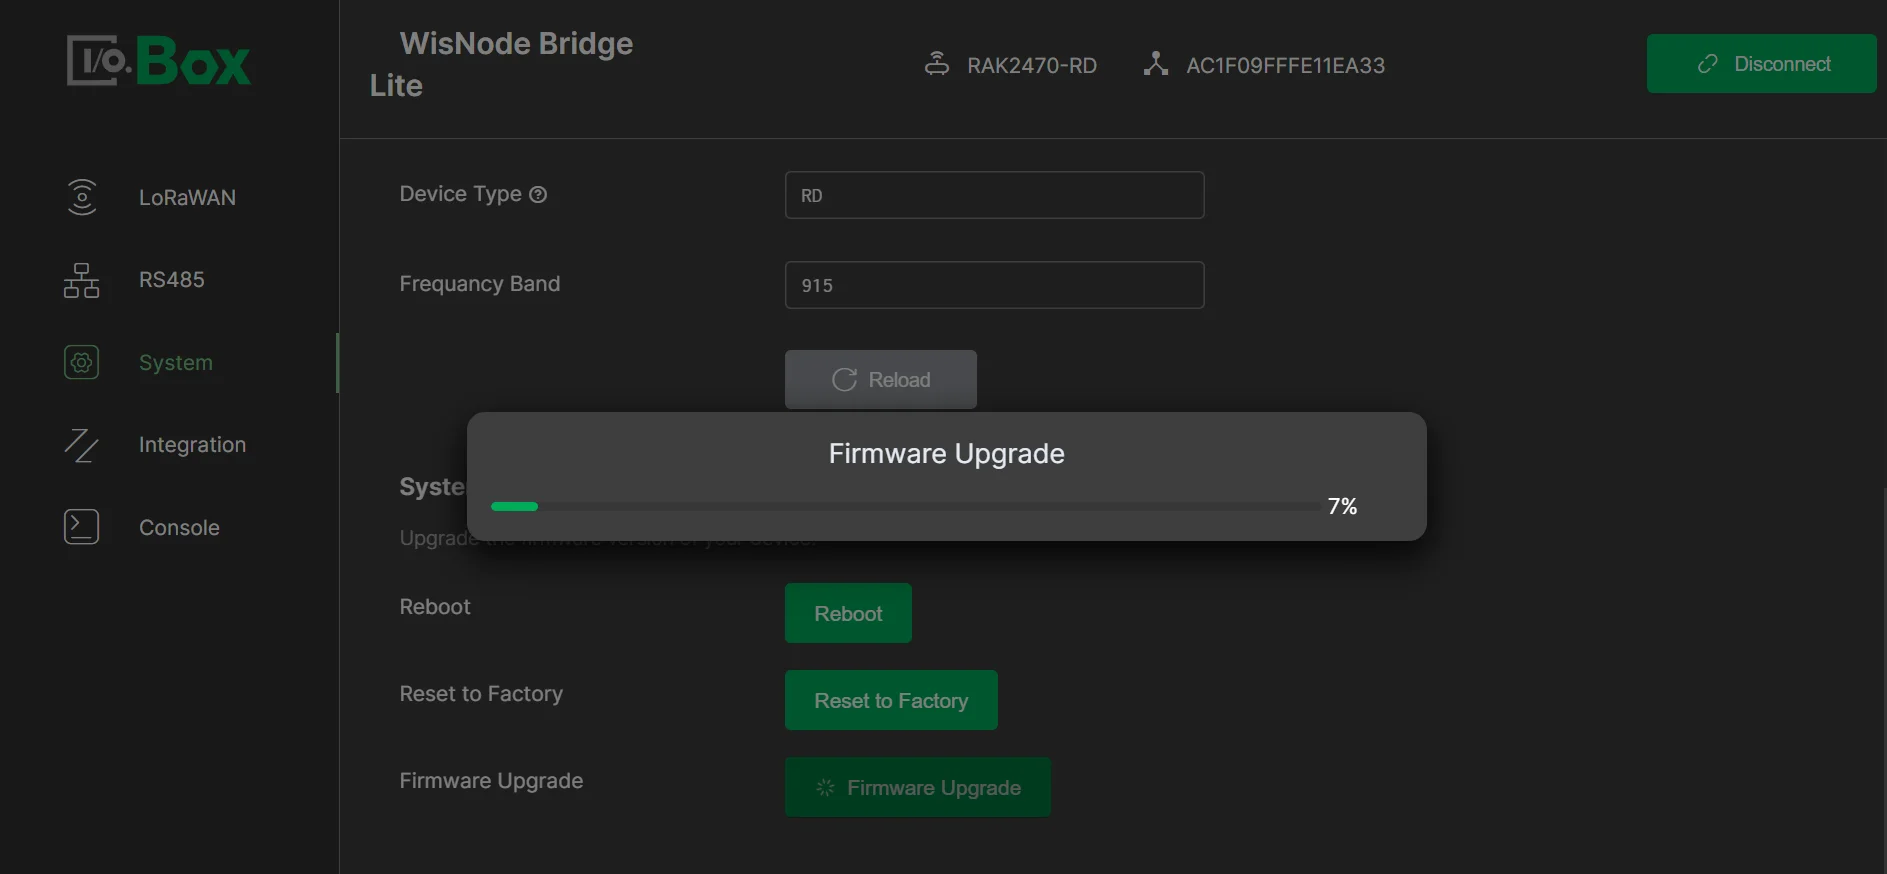Image resolution: width=1887 pixels, height=874 pixels.
Task: Open the Console menu item
Action: pyautogui.click(x=179, y=527)
